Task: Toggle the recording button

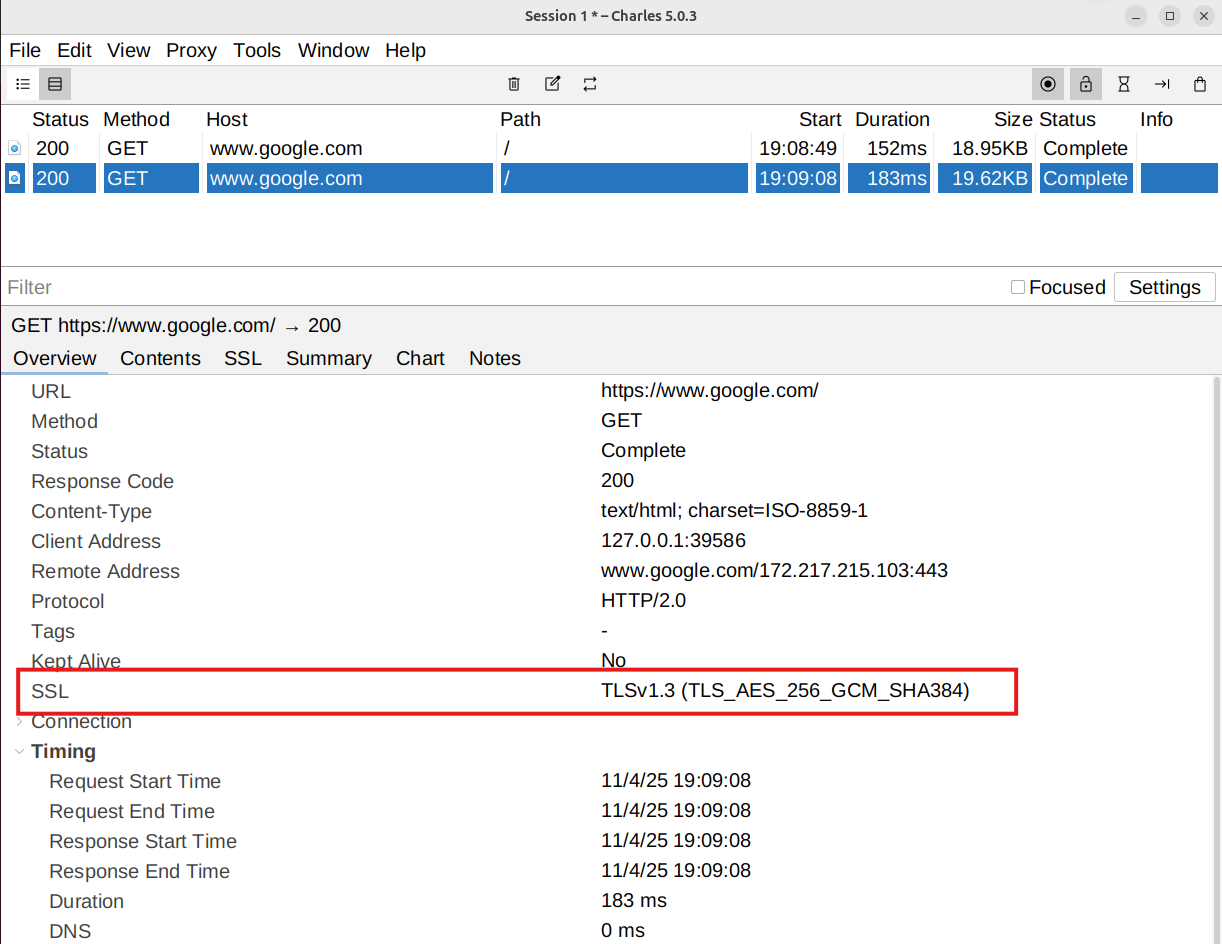Action: [x=1048, y=84]
